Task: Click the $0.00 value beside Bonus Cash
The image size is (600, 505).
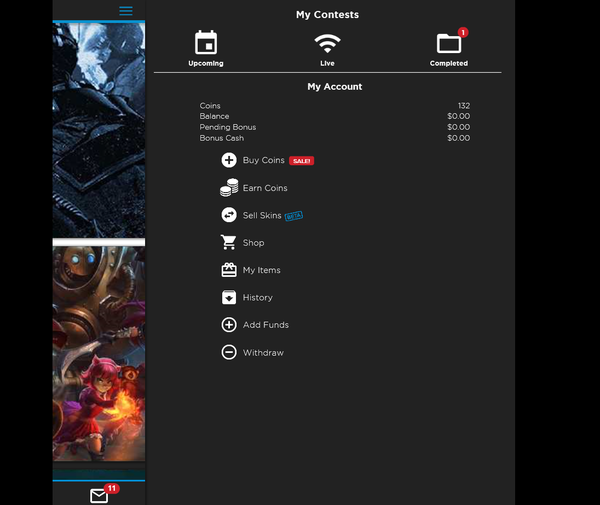Action: [458, 138]
